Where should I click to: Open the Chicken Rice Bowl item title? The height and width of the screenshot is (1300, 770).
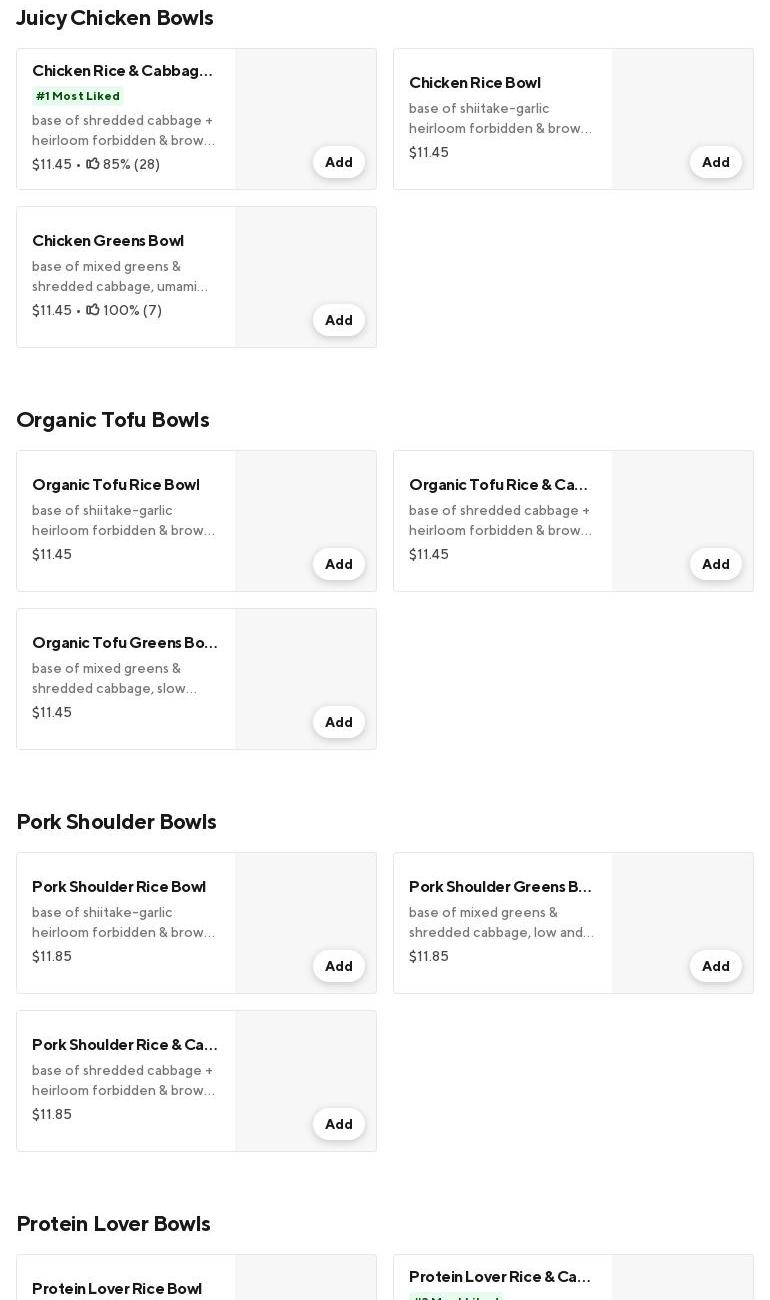point(474,83)
